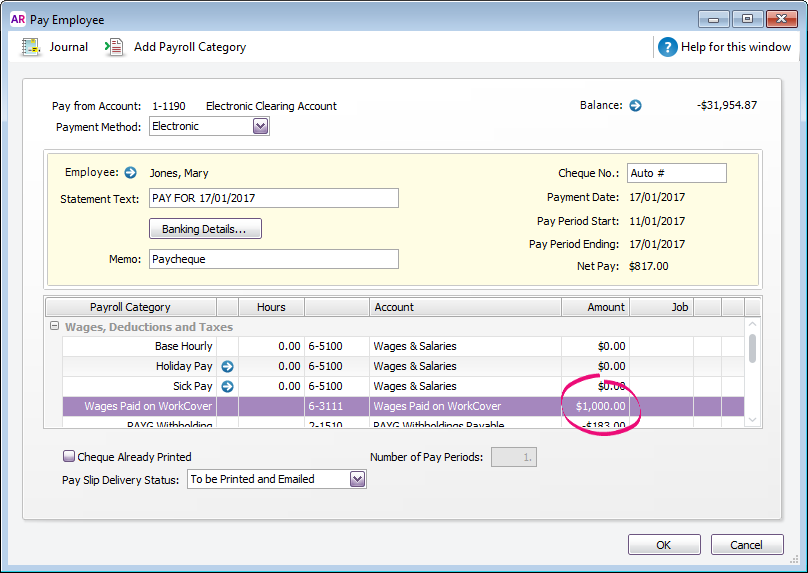
Task: Click the Employee zoom arrow
Action: coord(130,173)
